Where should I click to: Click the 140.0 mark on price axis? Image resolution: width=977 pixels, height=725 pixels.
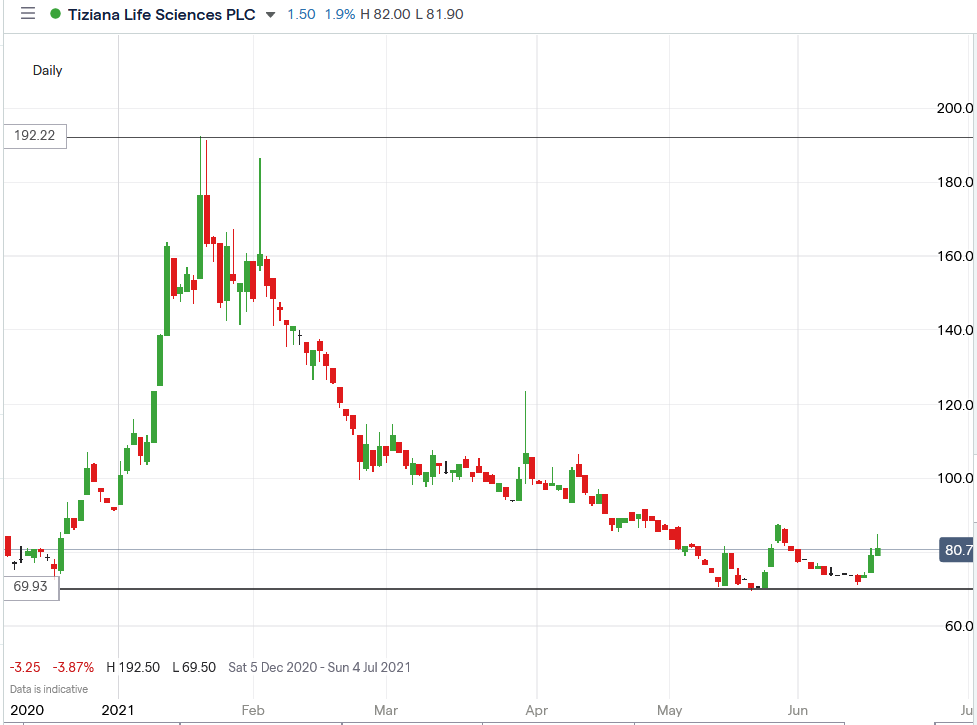click(957, 330)
